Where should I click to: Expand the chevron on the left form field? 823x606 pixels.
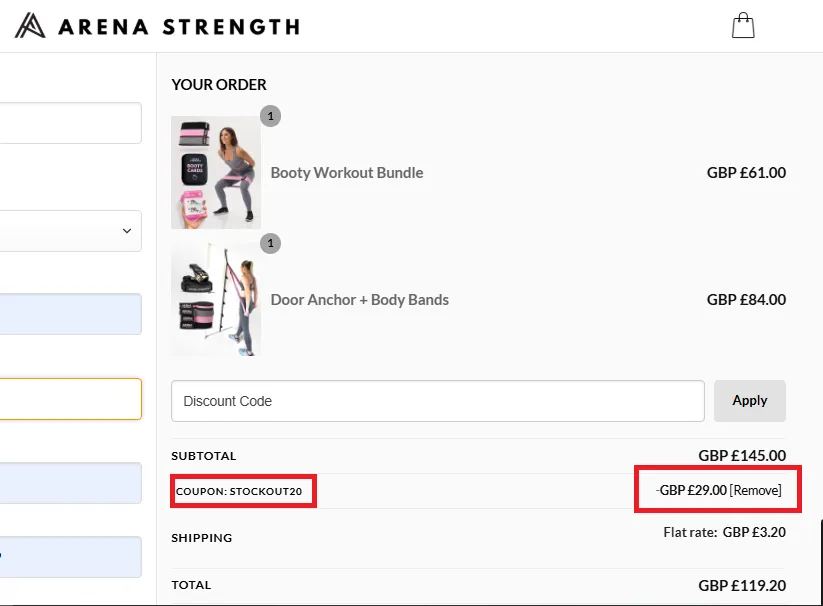(126, 231)
